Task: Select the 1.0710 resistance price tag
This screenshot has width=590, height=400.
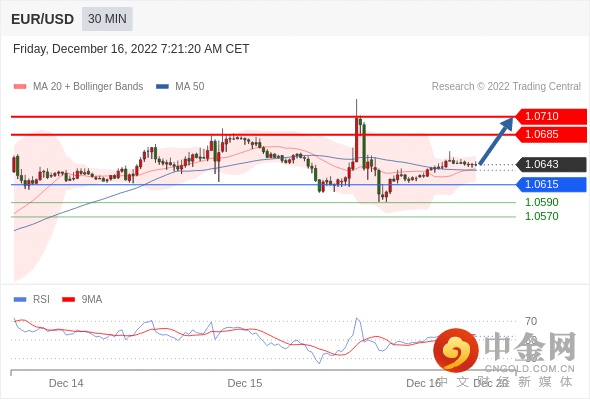Action: pos(551,116)
